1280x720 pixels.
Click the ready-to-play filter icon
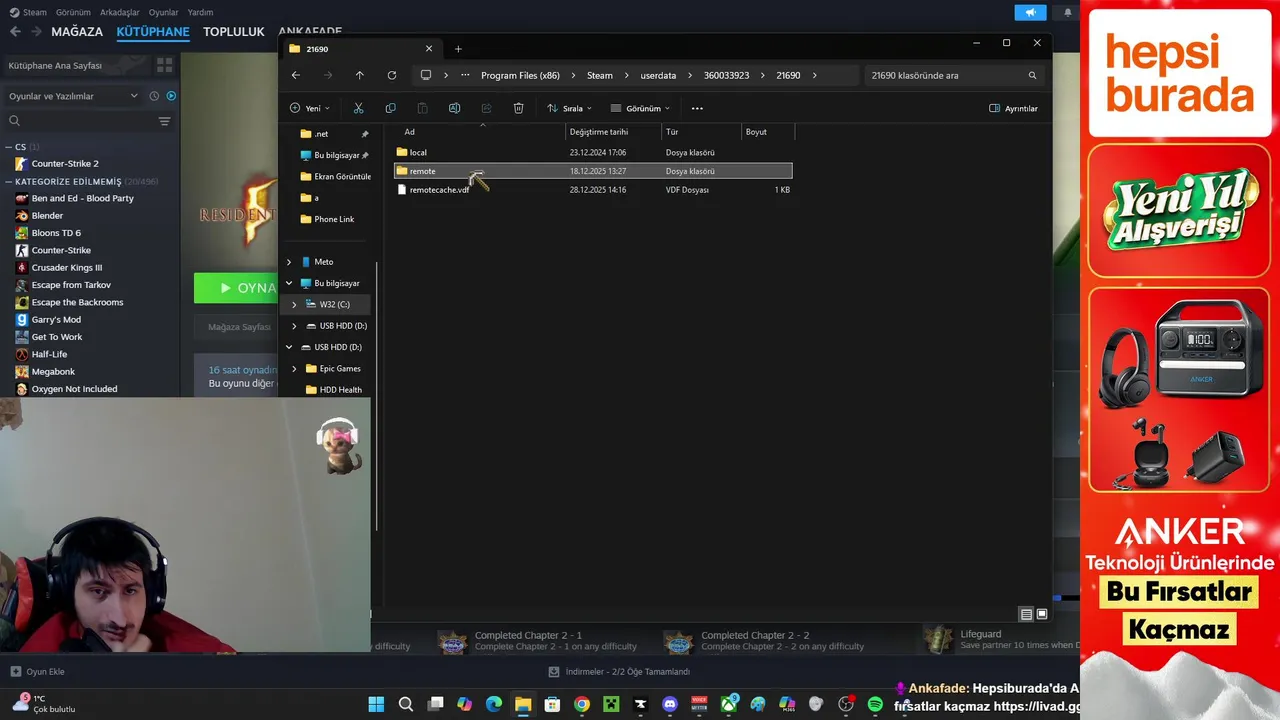point(171,96)
